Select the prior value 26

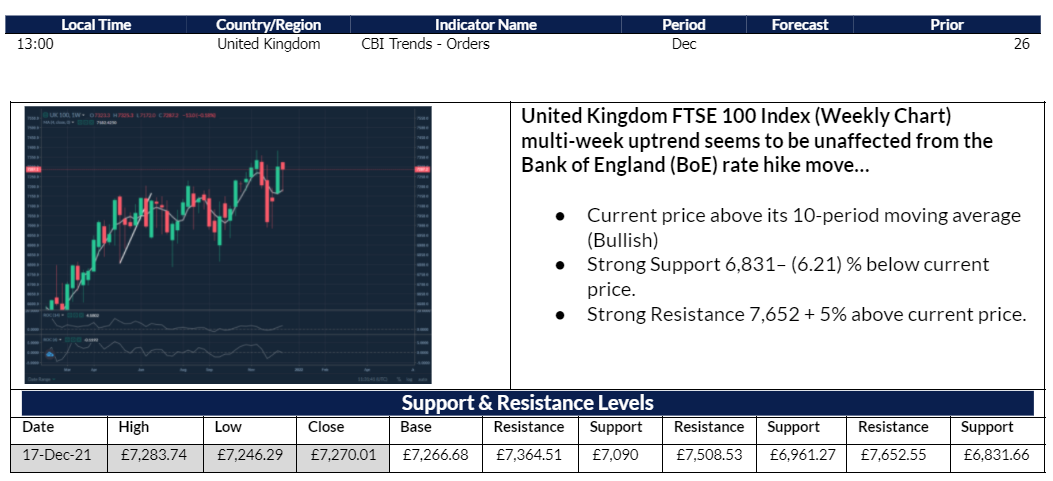pos(1021,44)
